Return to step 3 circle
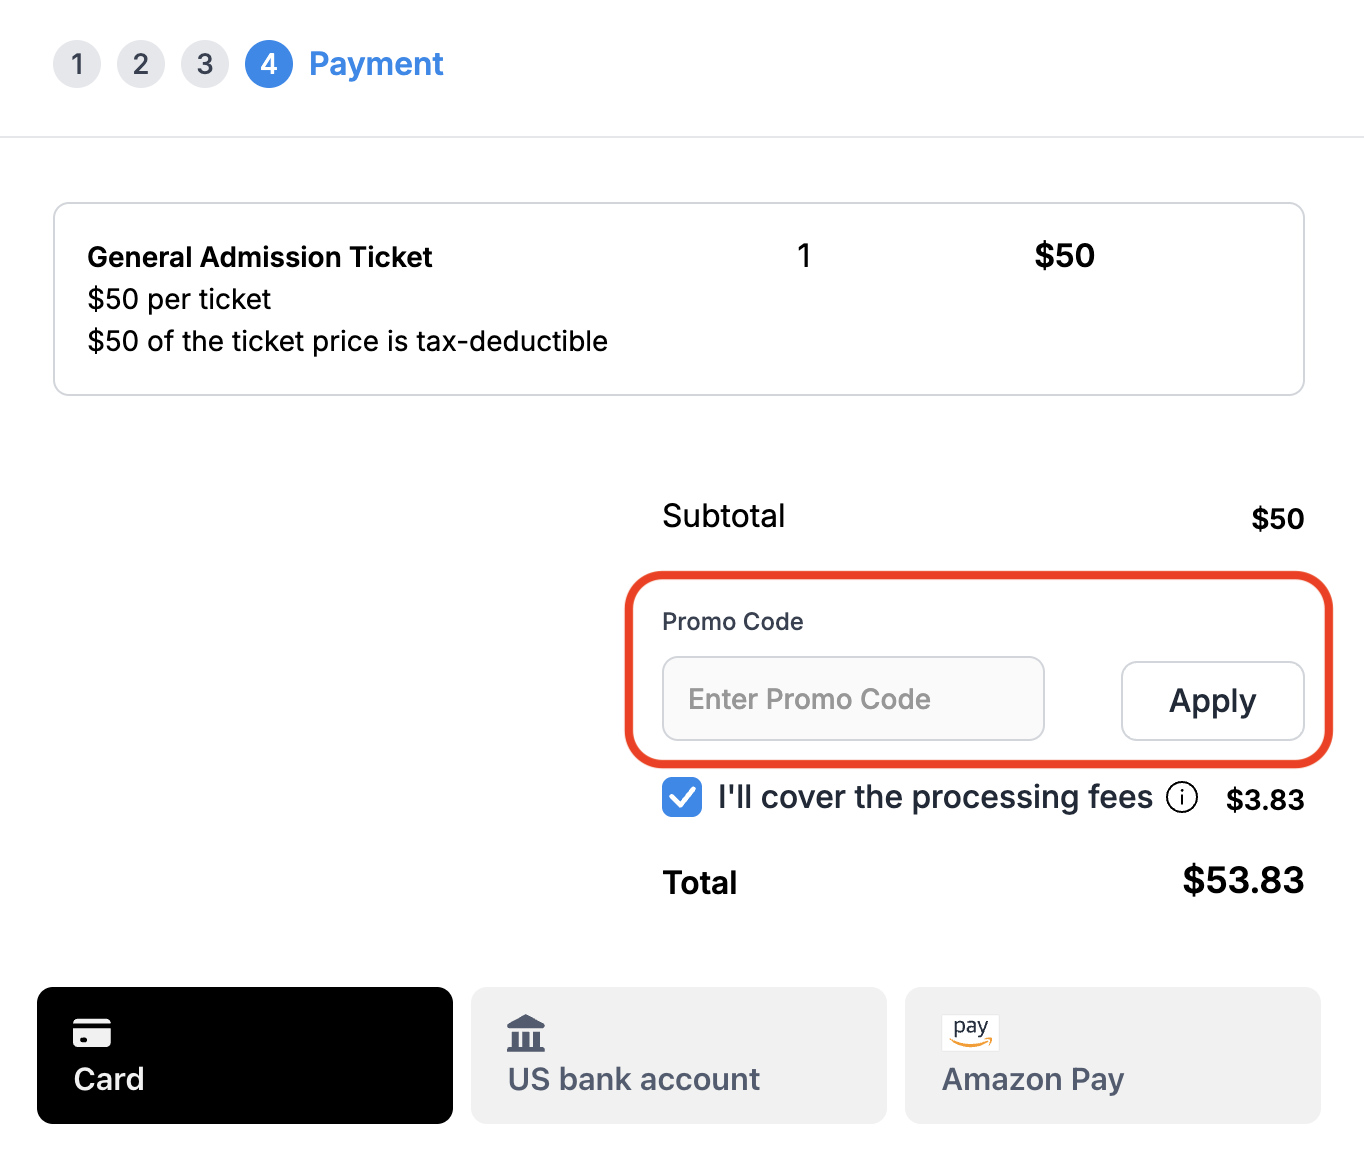Viewport: 1364px width, 1150px height. coord(205,64)
